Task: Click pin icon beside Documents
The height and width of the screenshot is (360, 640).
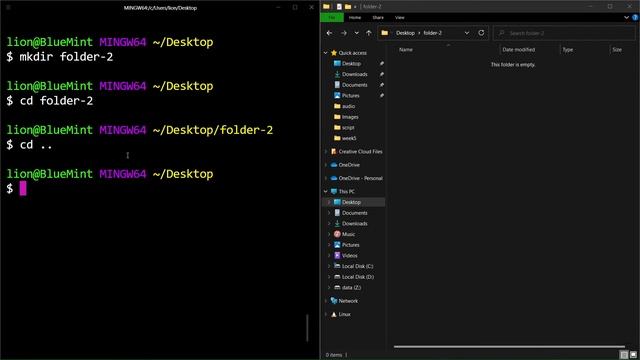Action: point(382,85)
